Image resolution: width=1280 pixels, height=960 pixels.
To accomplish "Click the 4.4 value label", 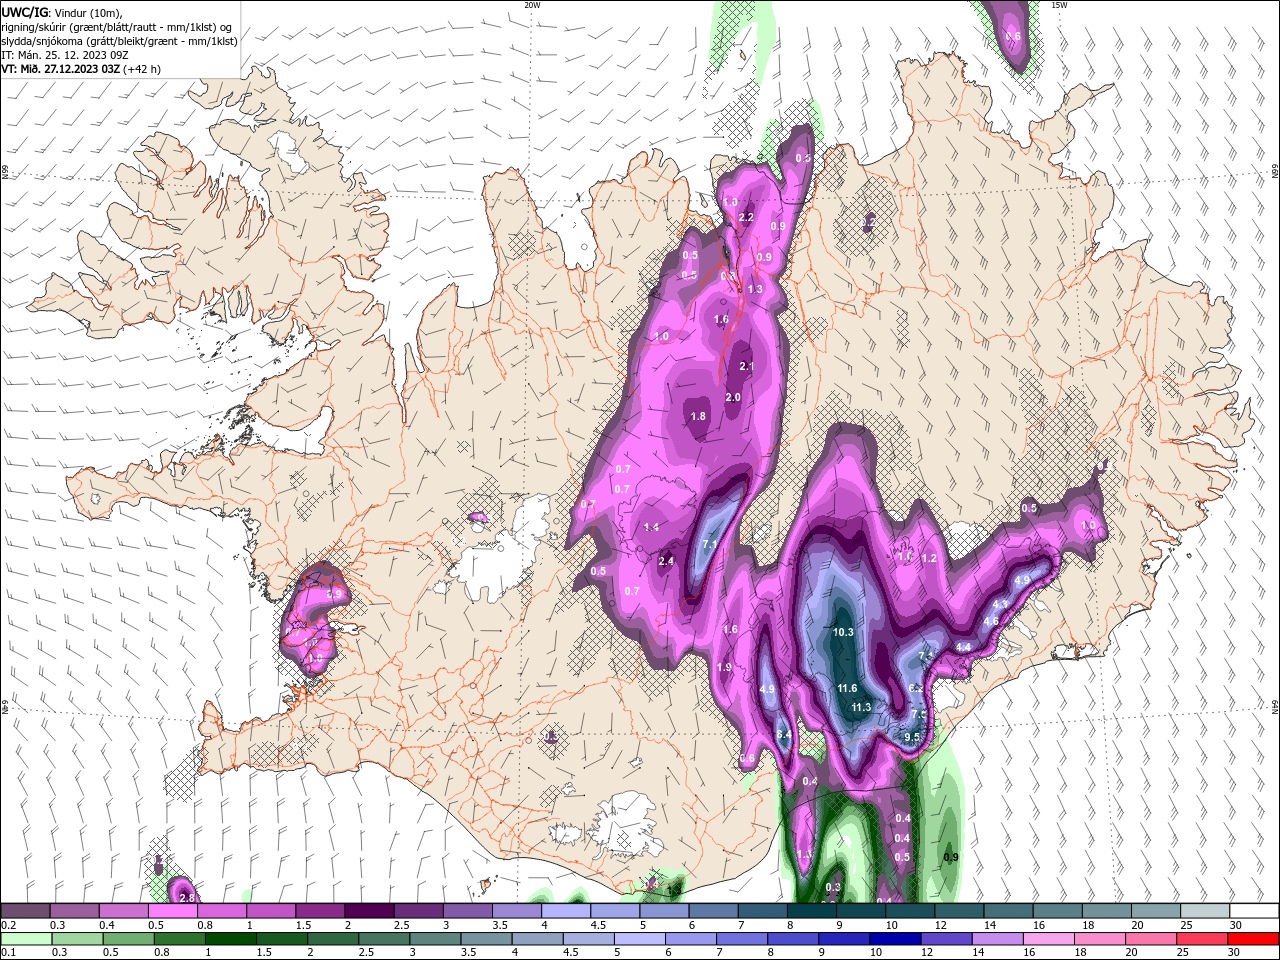I will [964, 647].
